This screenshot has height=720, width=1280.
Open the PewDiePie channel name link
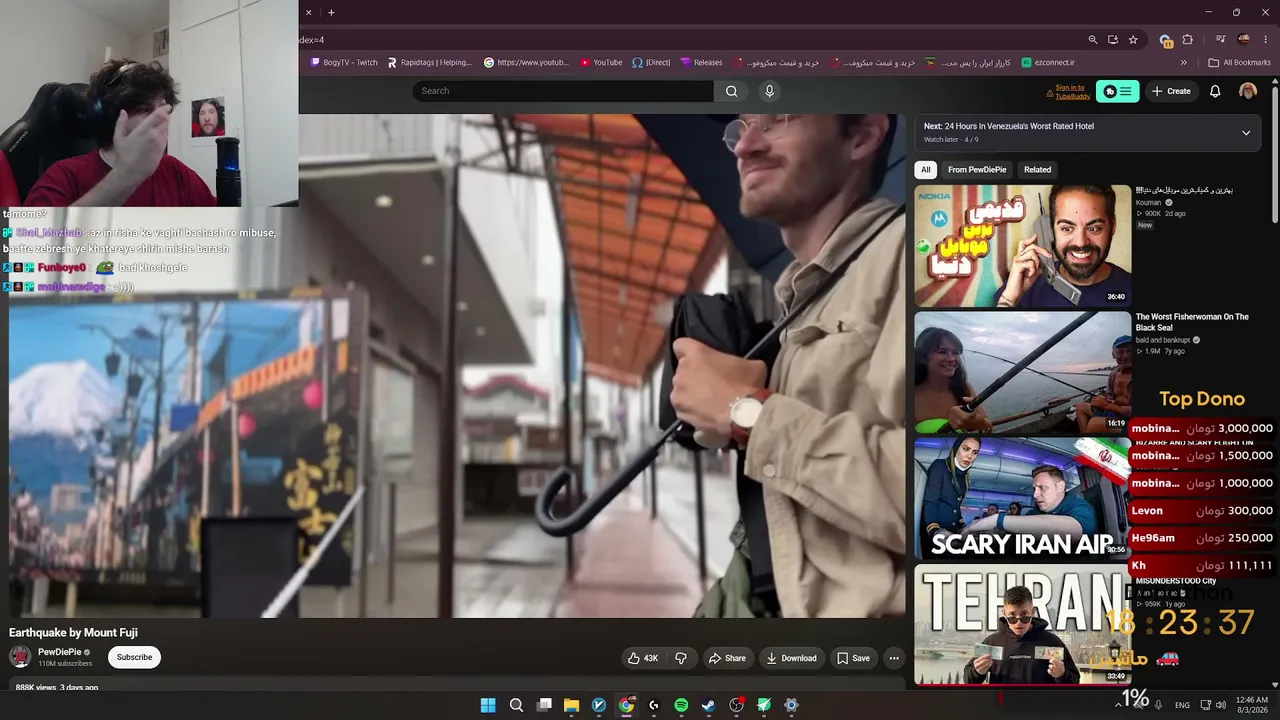(60, 652)
